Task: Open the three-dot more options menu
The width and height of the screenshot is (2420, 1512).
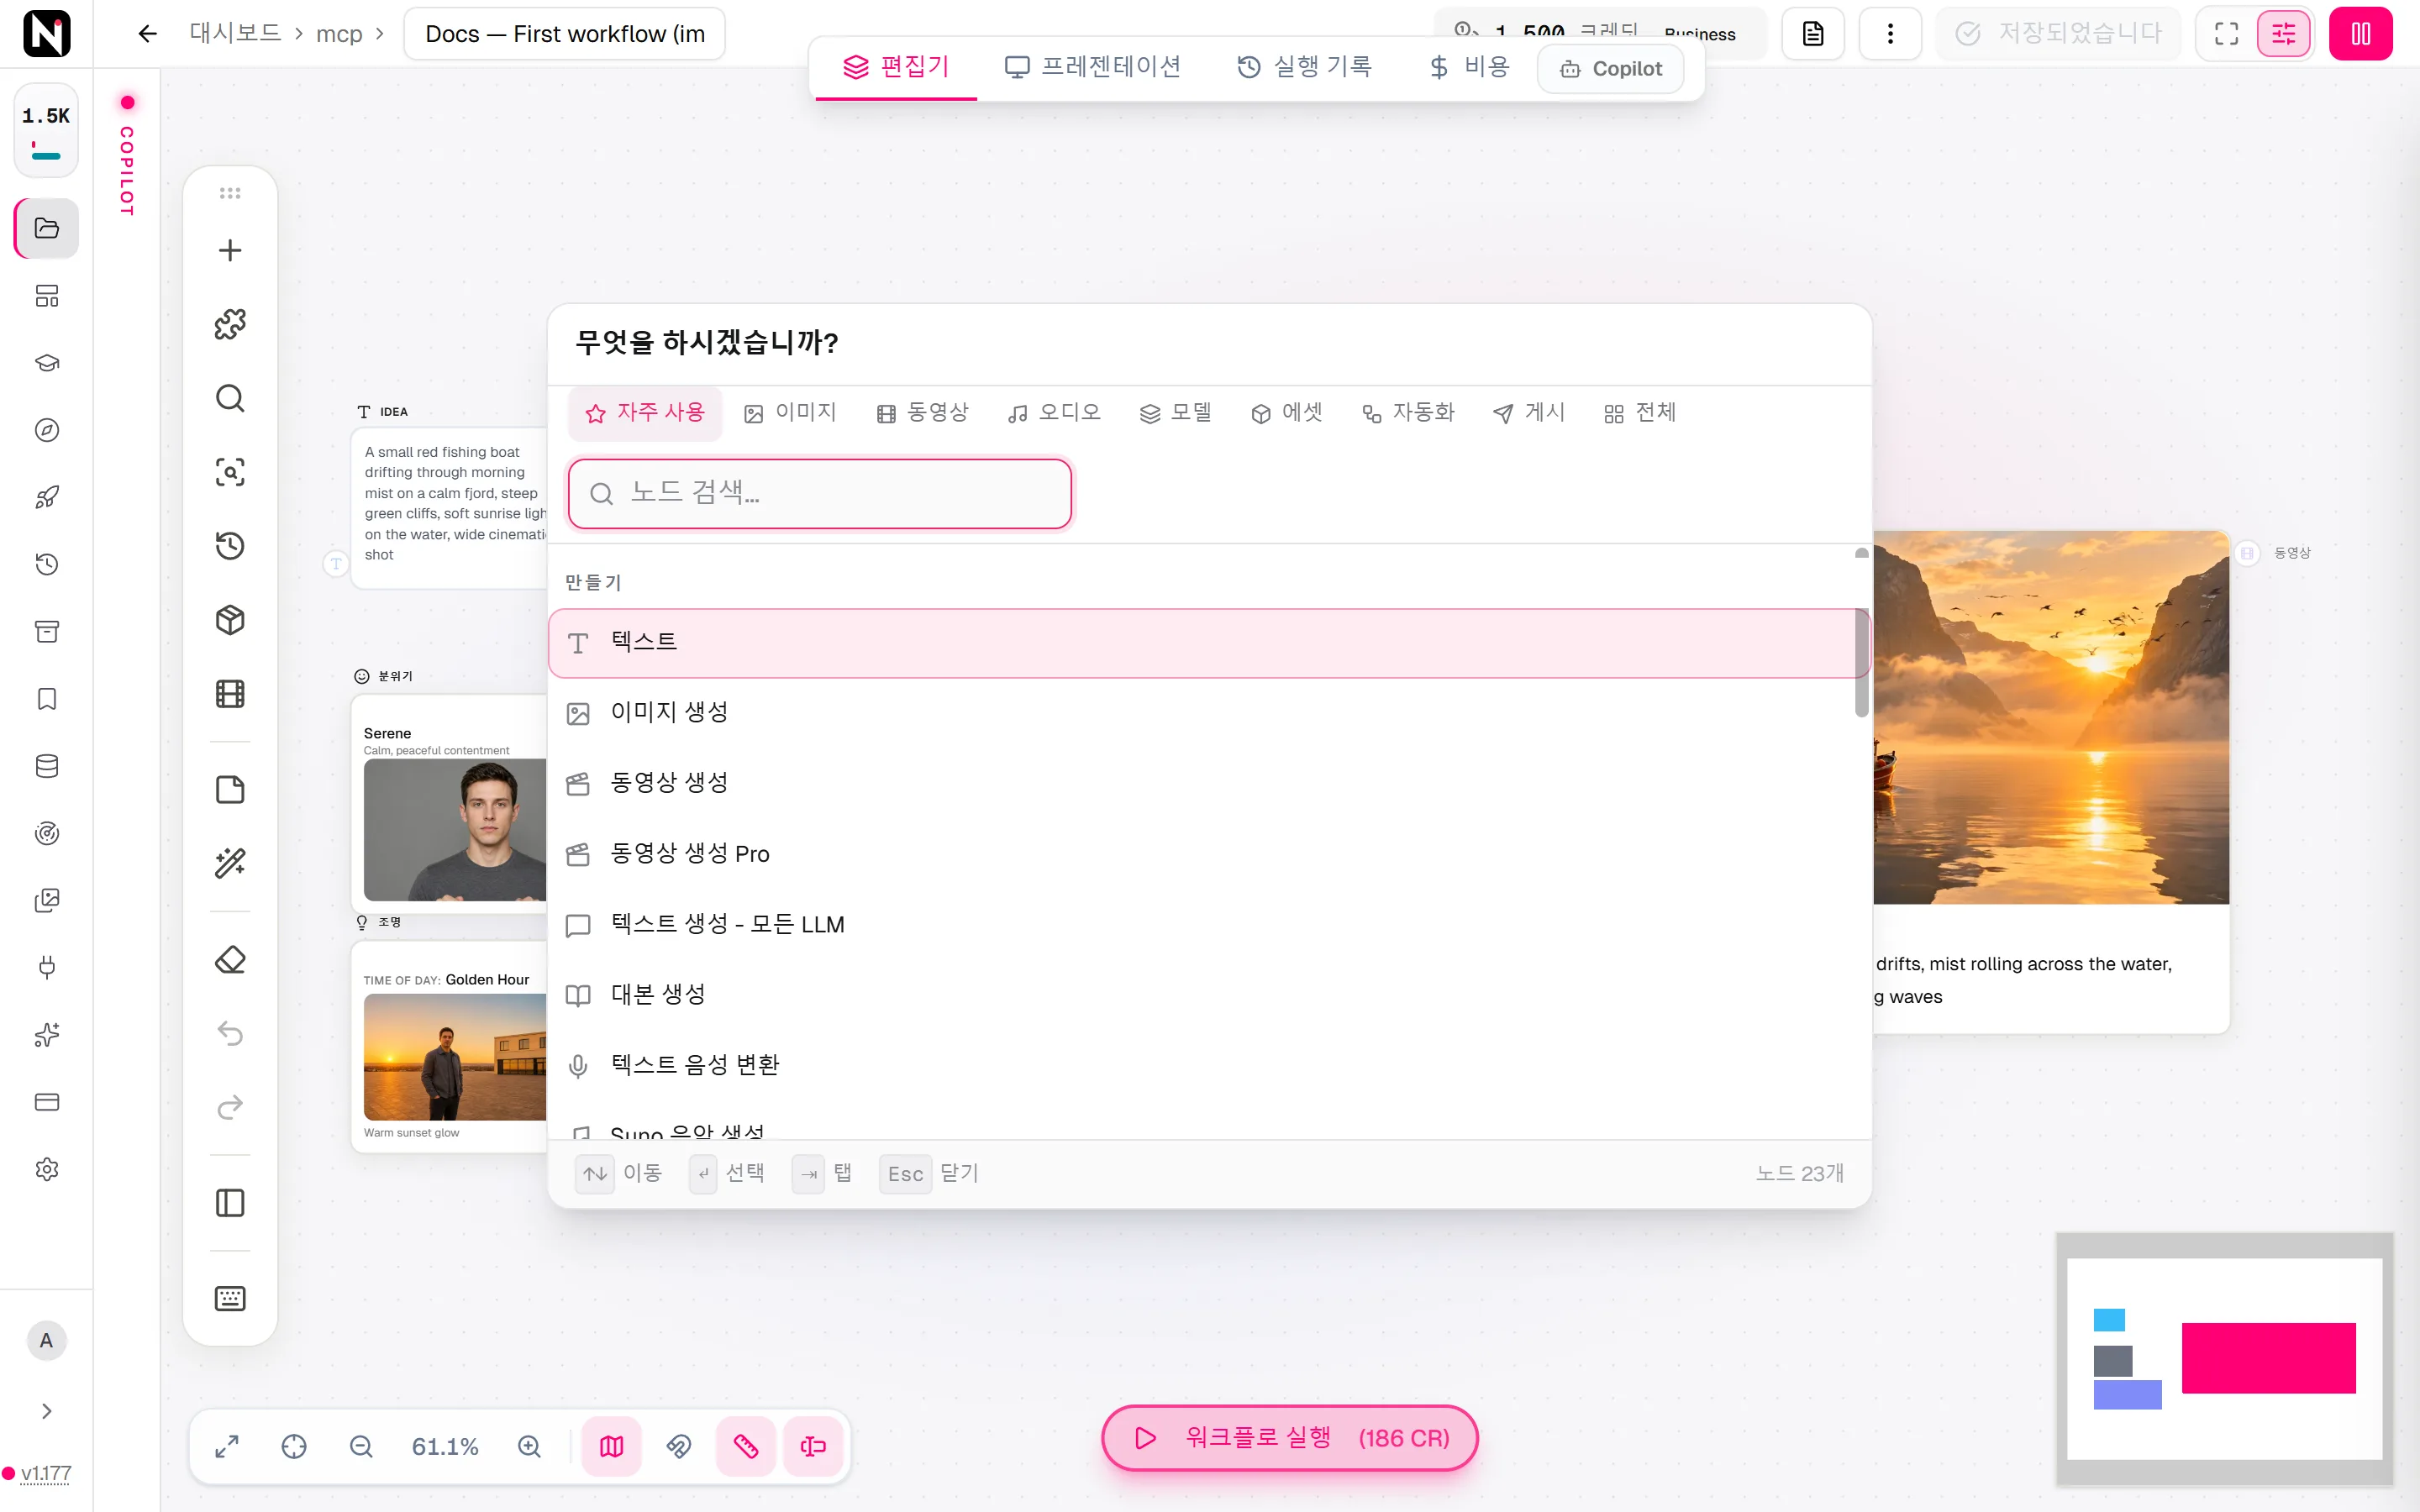Action: [1890, 34]
